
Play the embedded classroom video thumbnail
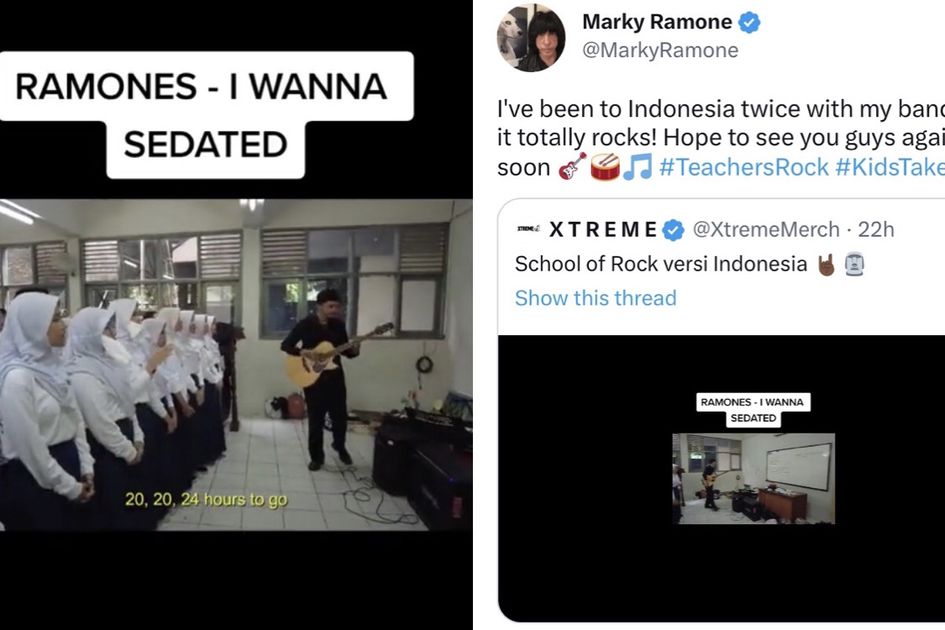pos(753,478)
